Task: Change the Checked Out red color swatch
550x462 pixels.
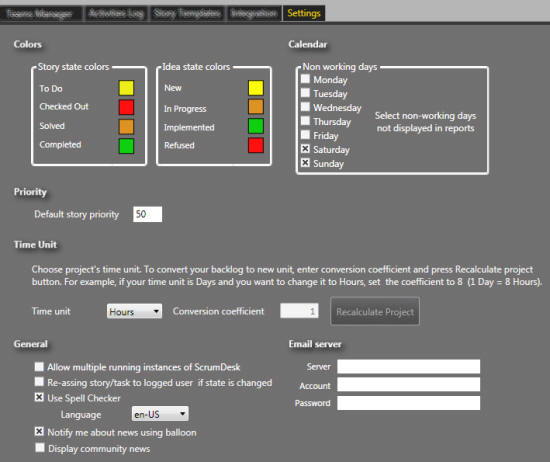Action: click(x=126, y=107)
